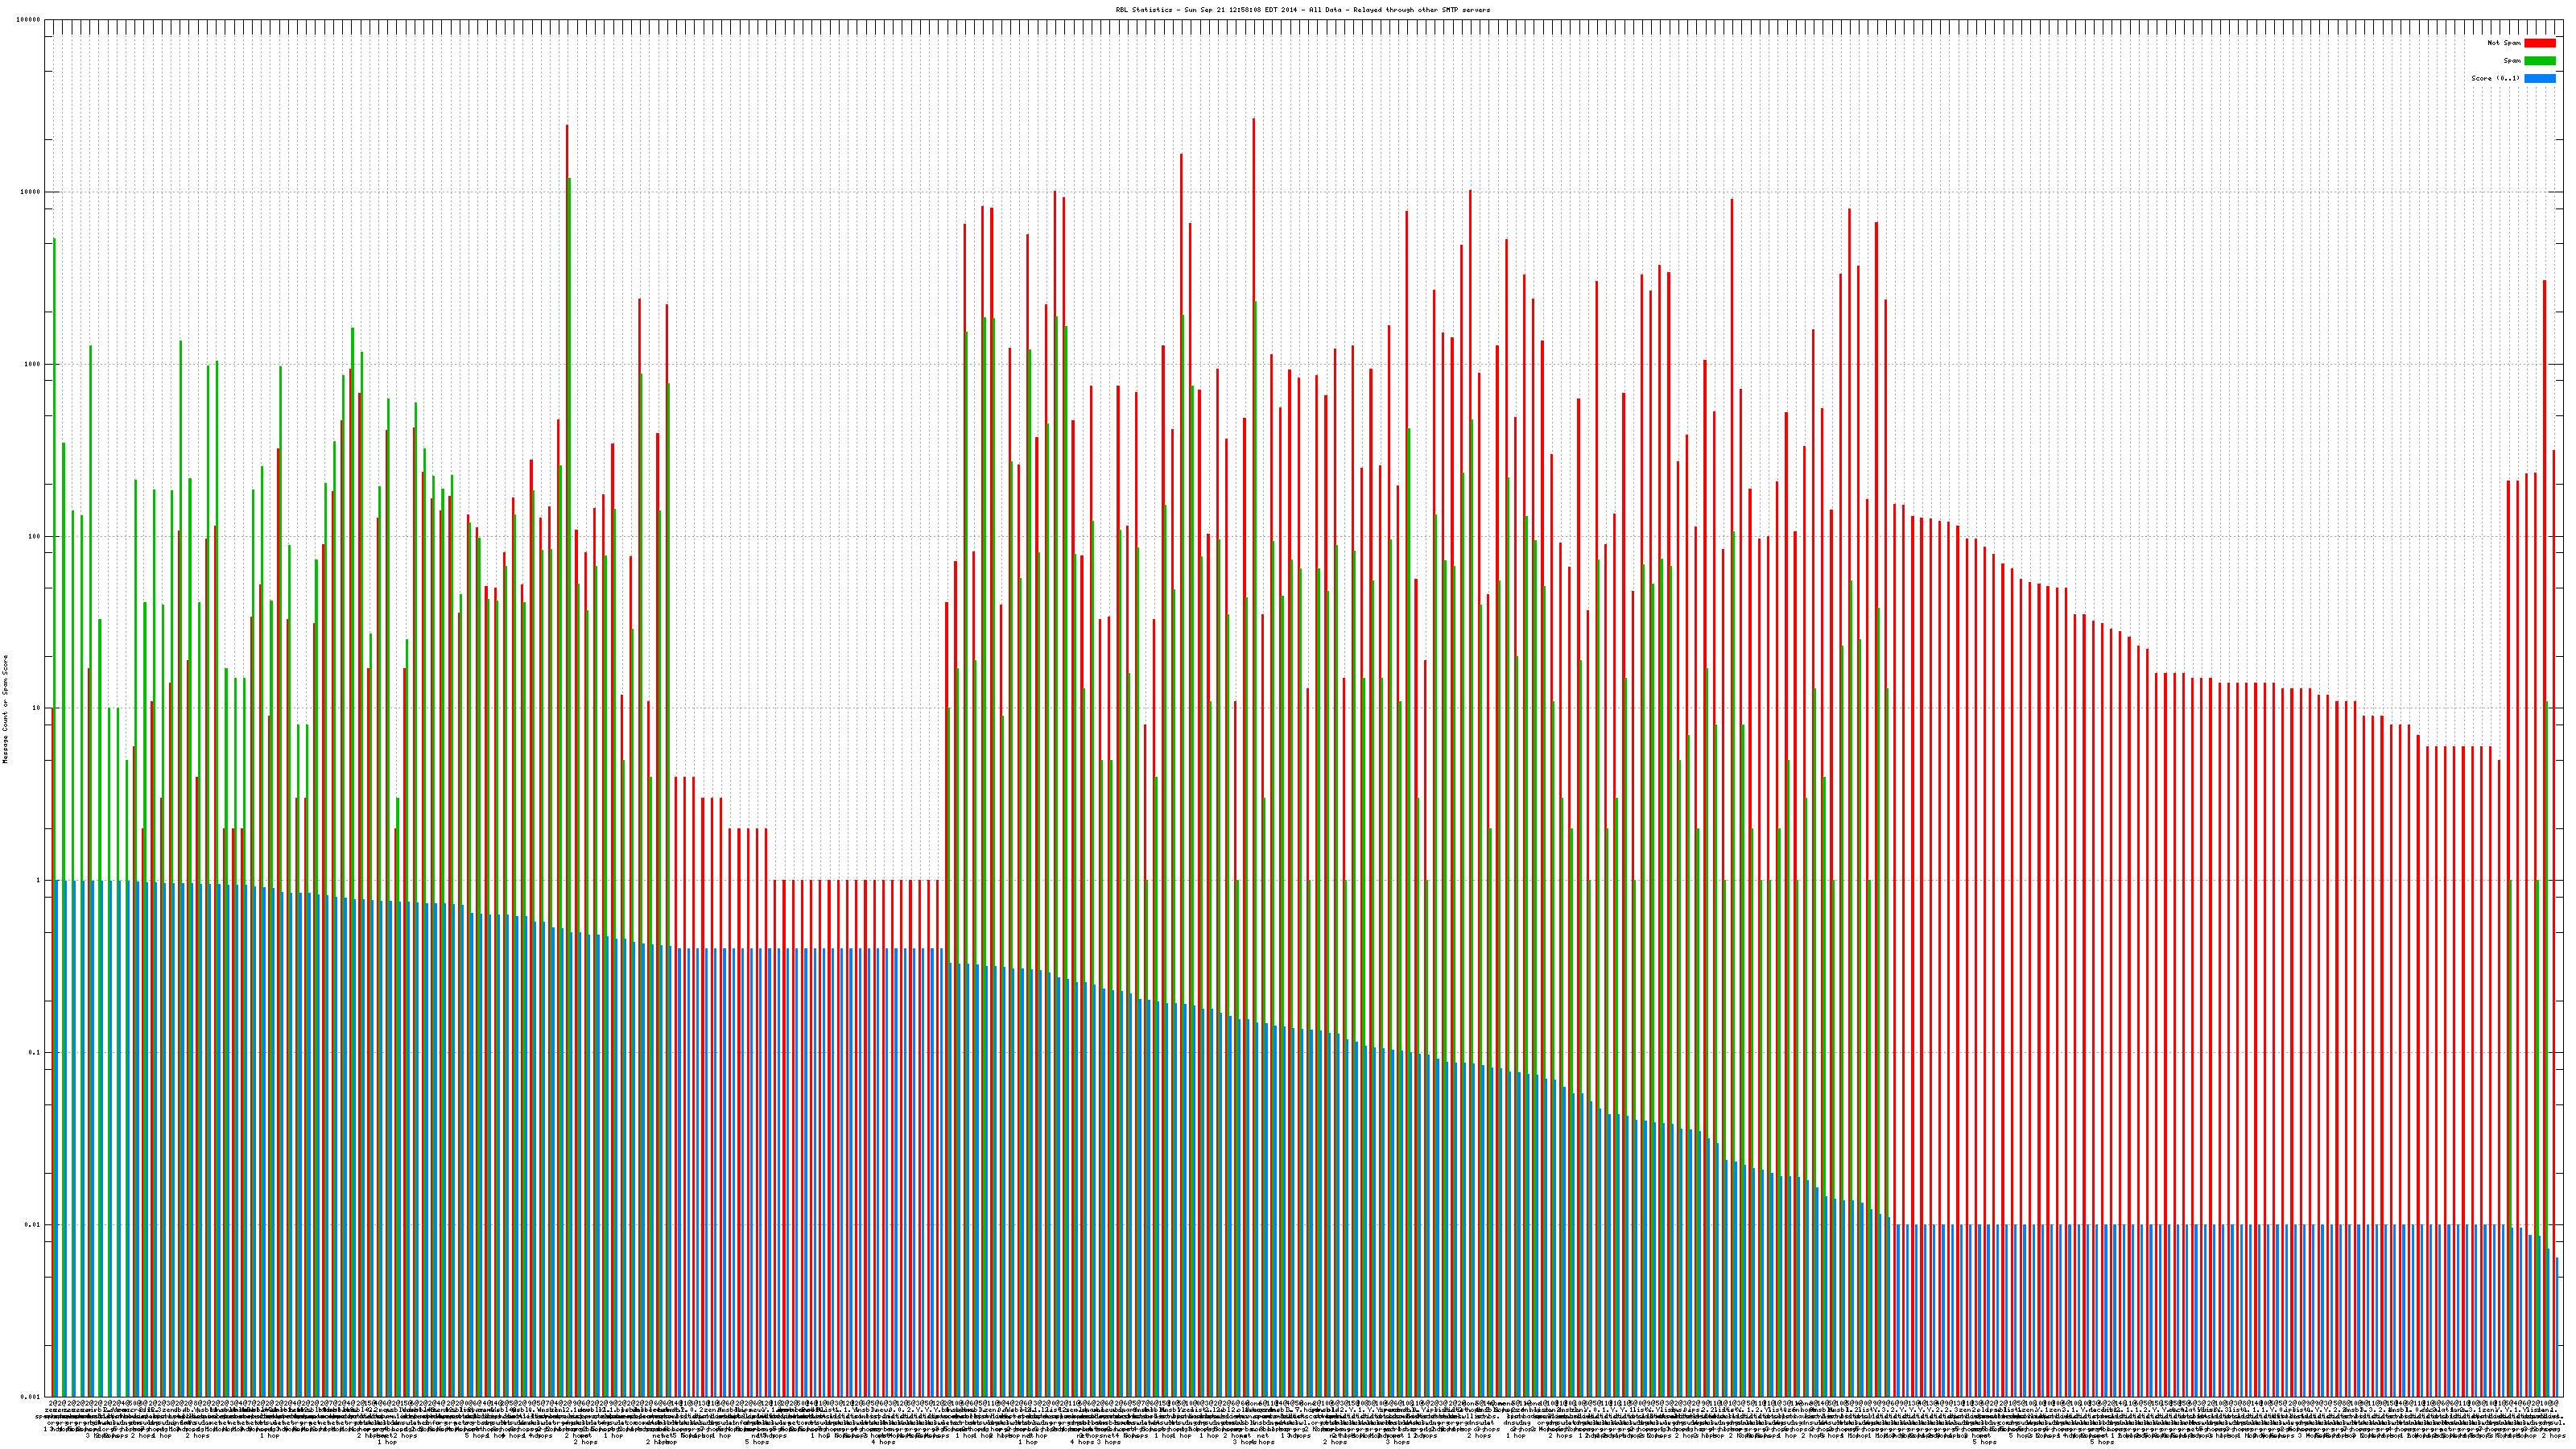Click the 1000 y-axis tick label
Screen dimensions: 2576x1449
[x=33, y=364]
